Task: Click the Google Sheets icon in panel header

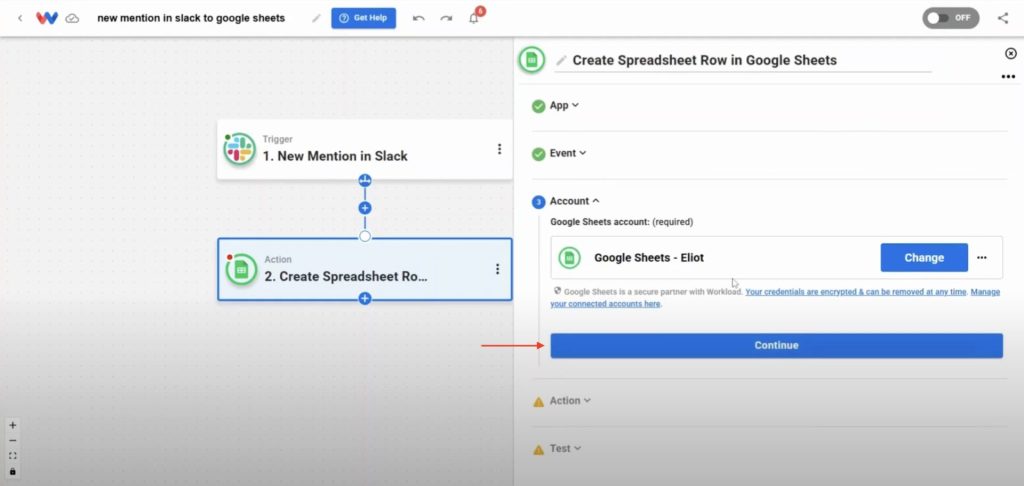Action: coord(532,60)
